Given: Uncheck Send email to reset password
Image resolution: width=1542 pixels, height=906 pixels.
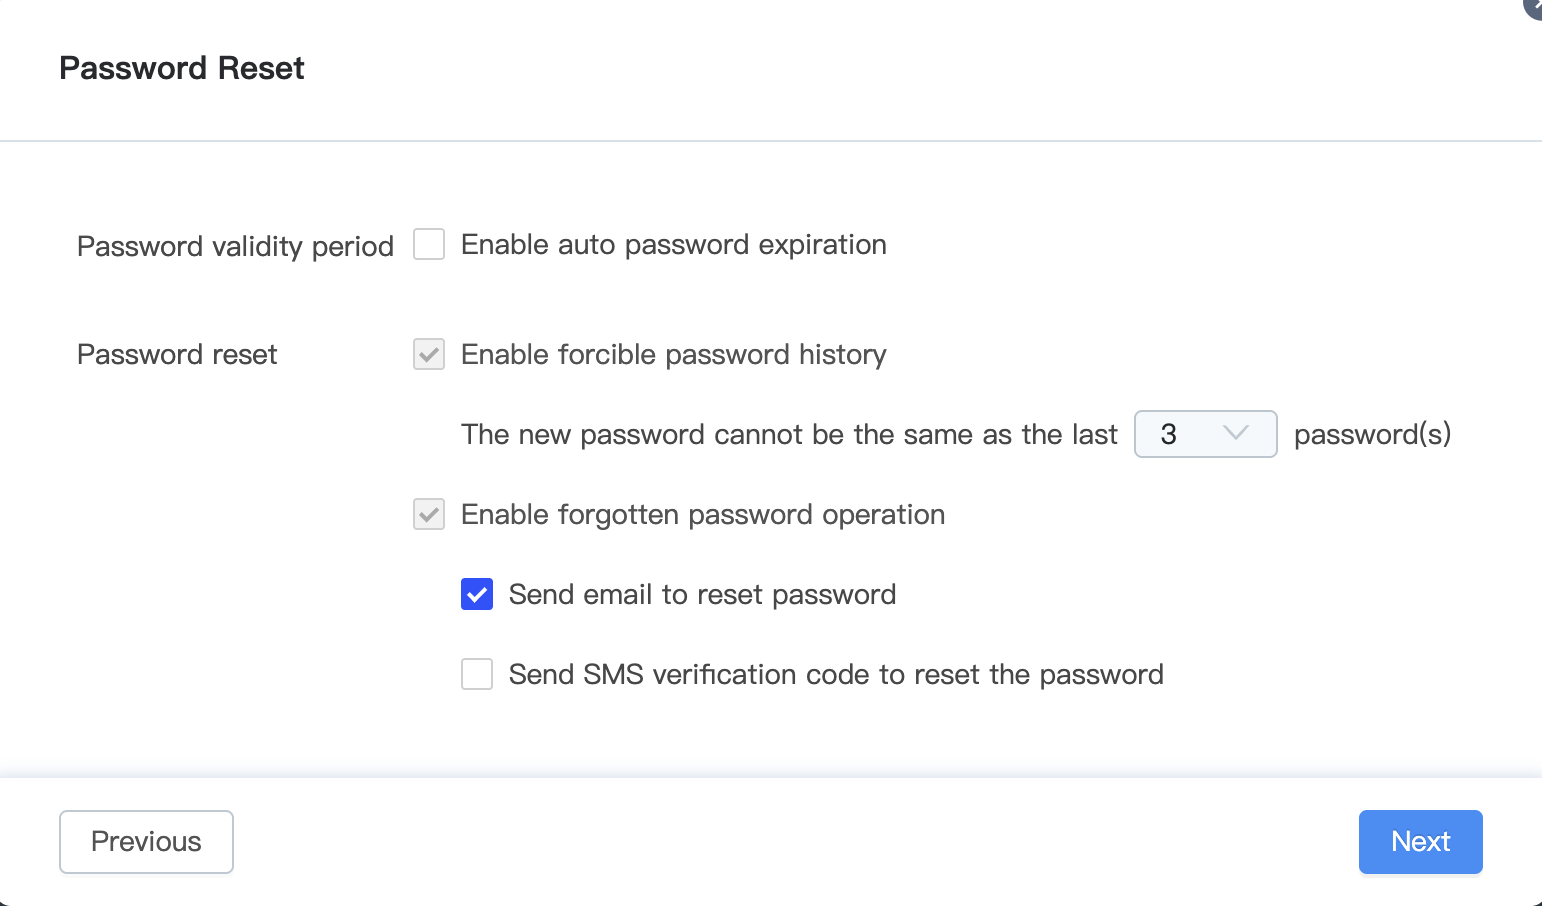Looking at the screenshot, I should 477,594.
